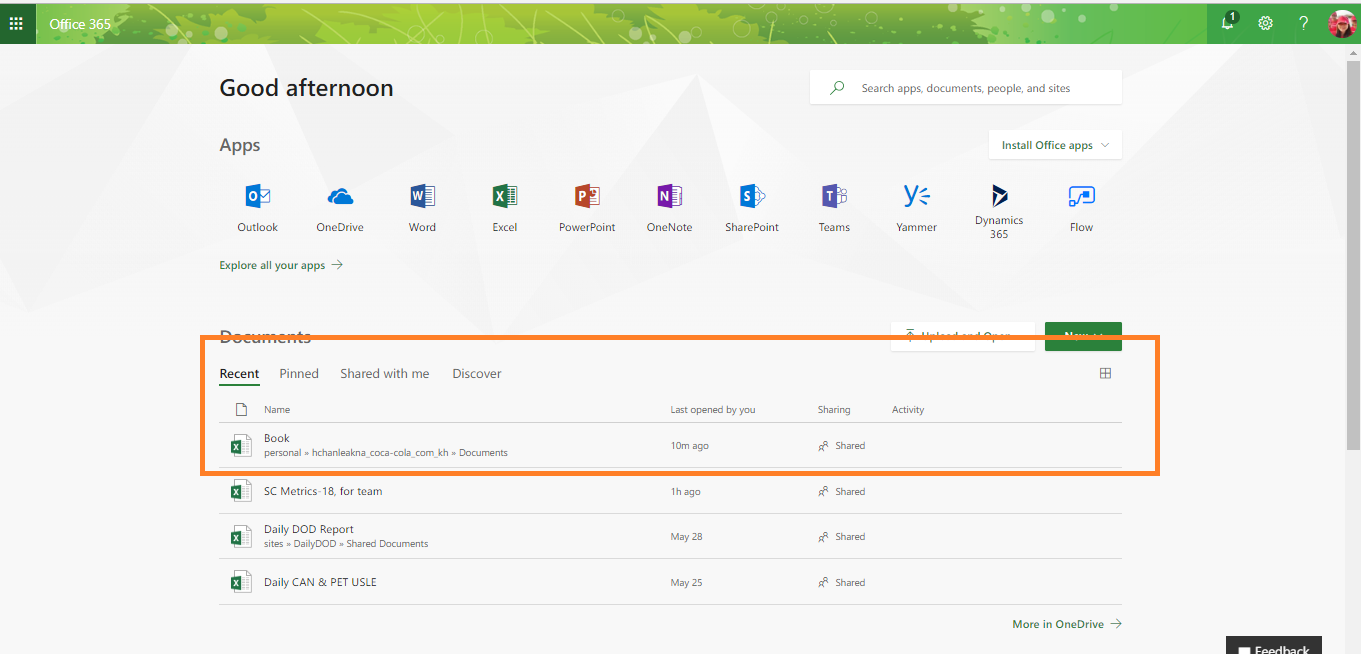Sort by the Name column header
The height and width of the screenshot is (654, 1361).
click(x=277, y=410)
